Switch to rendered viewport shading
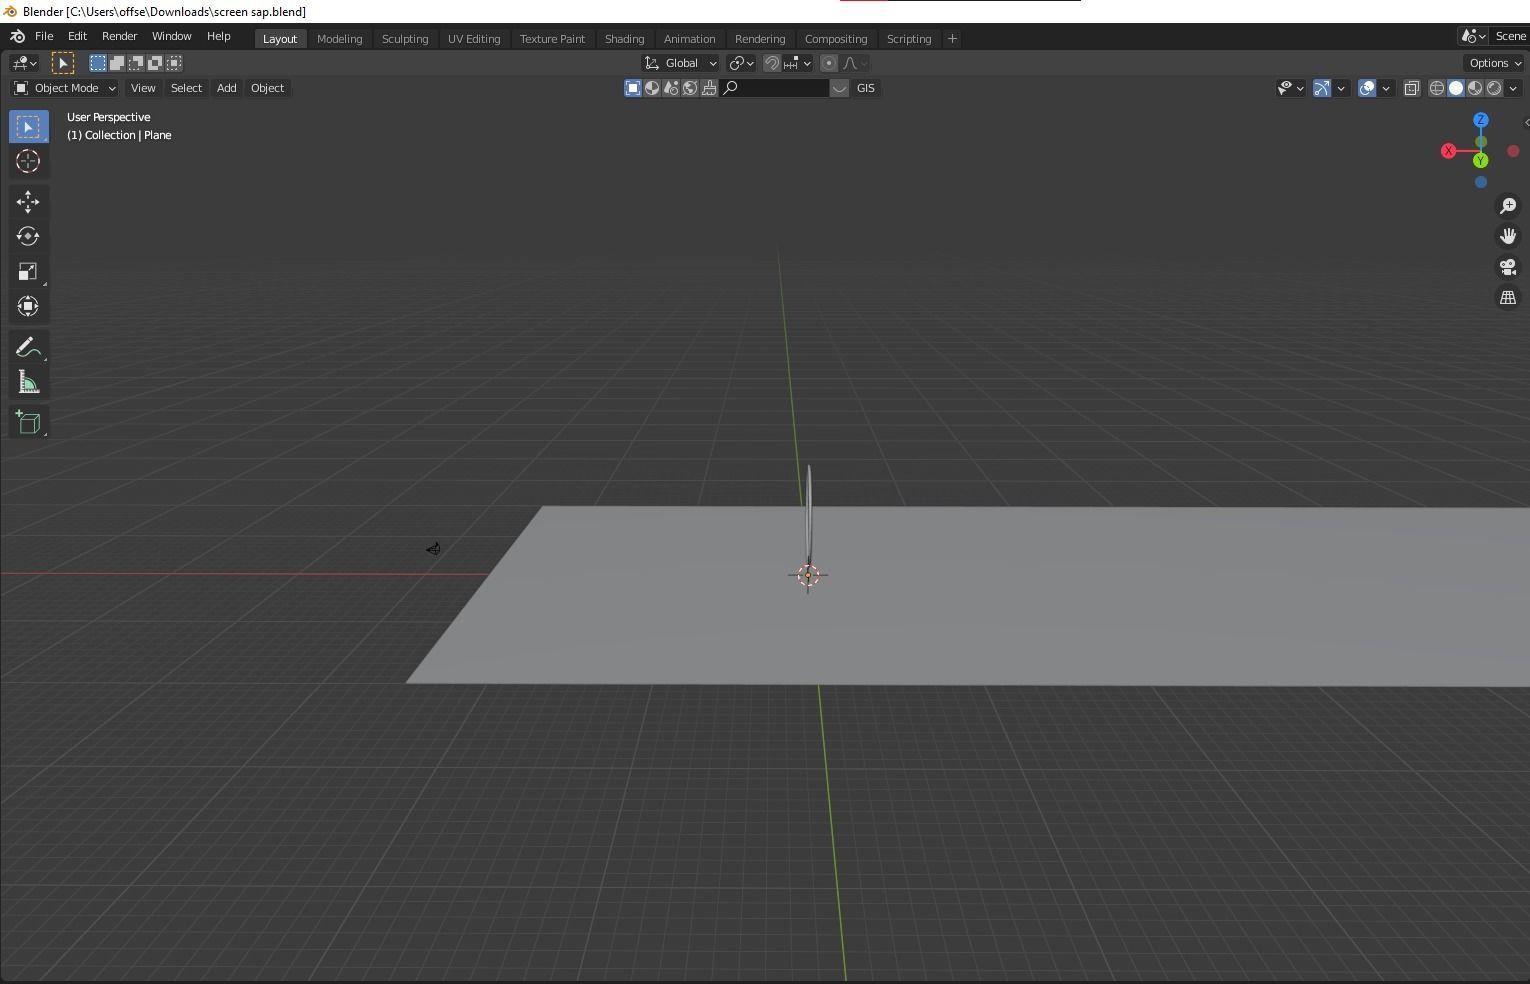 1494,88
